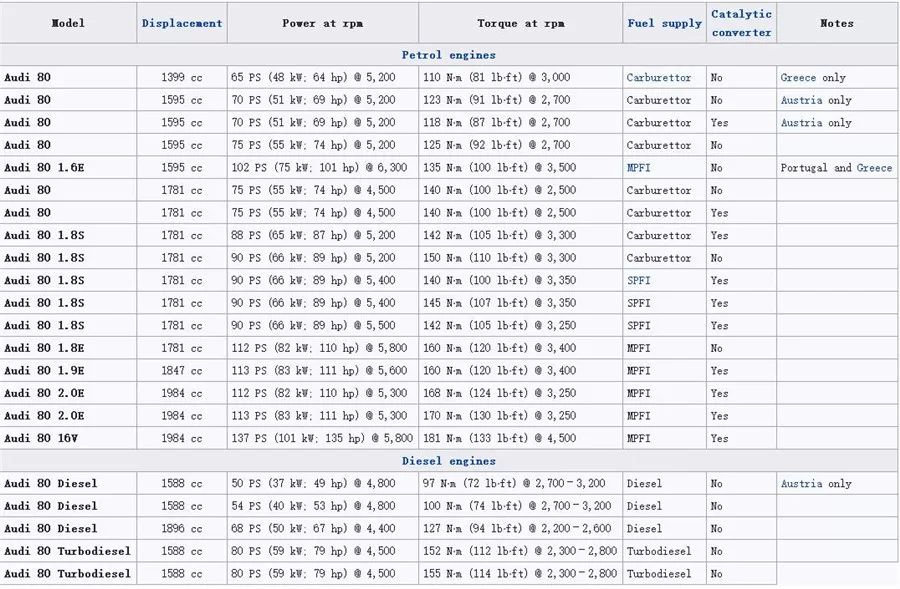Click '155 N·m (114 lb·ft) @ 2,300–2,800' cell
900x589 pixels.
click(x=521, y=574)
